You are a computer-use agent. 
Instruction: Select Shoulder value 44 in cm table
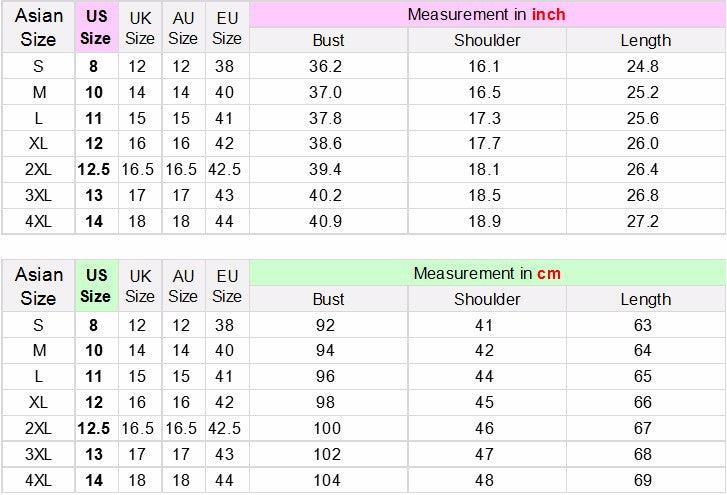coord(487,377)
